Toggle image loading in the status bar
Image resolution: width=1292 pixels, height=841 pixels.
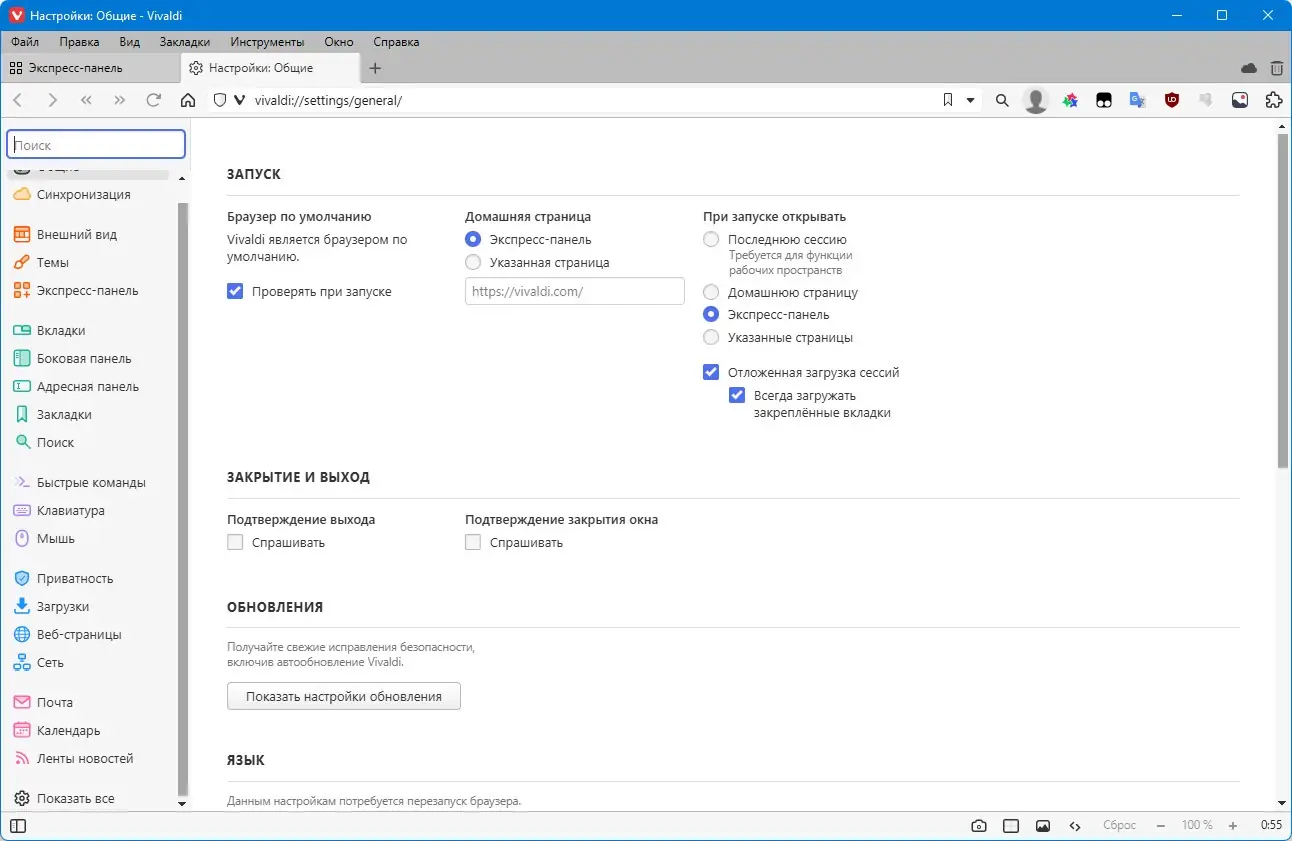1043,826
